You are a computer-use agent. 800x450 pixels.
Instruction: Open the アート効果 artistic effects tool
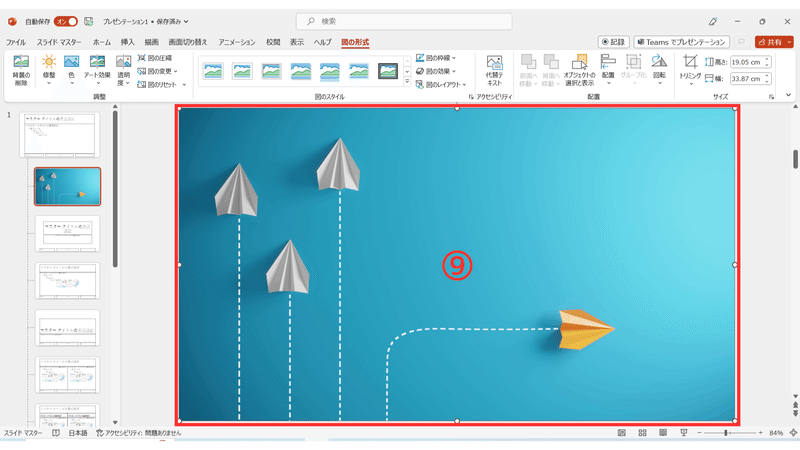click(x=97, y=70)
